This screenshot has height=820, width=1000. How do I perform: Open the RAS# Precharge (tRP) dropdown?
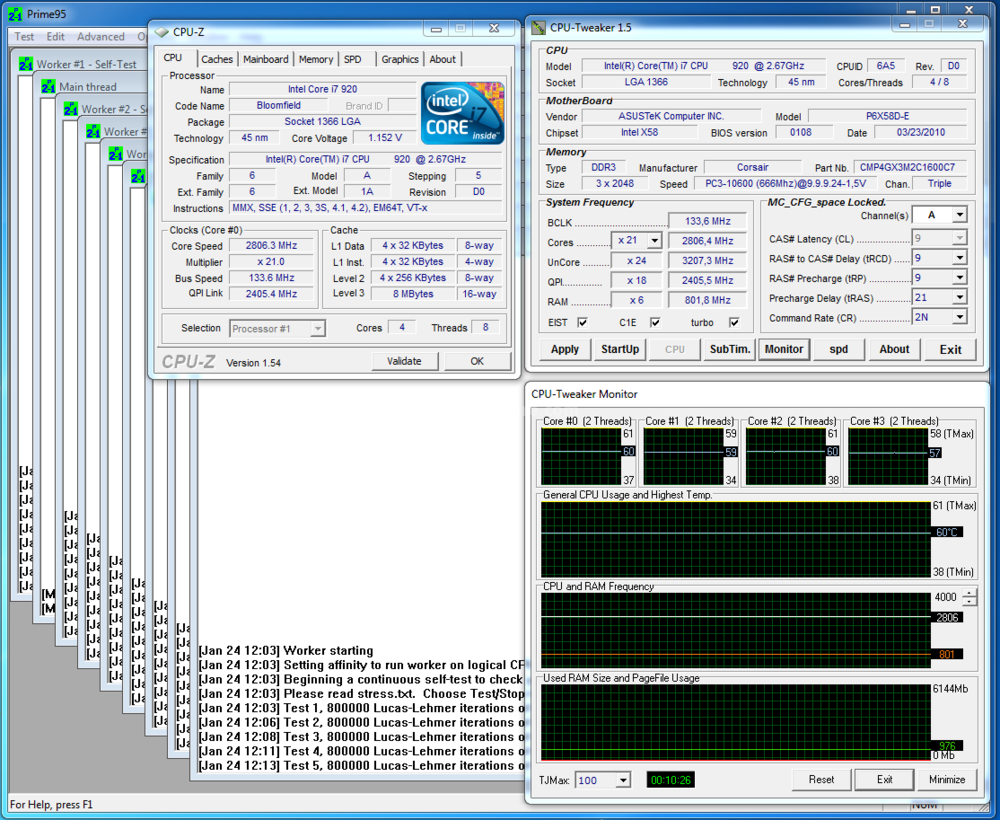[x=960, y=277]
